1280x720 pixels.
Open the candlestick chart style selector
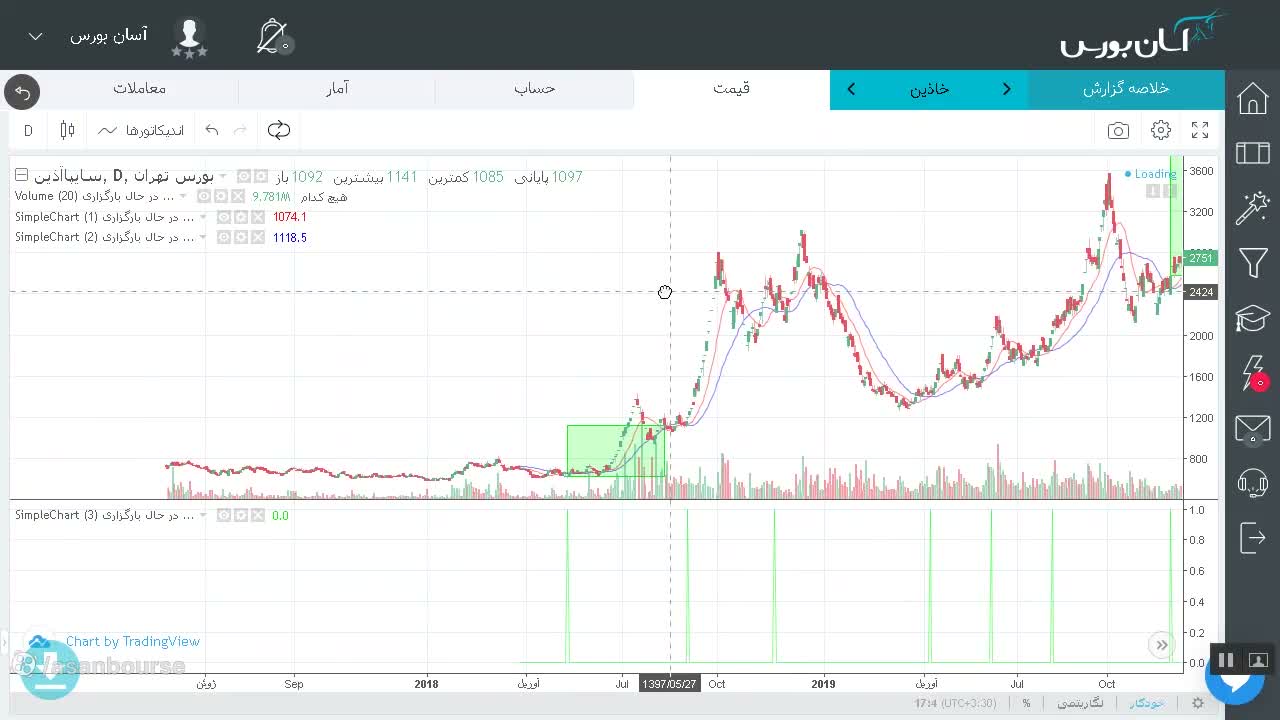click(67, 130)
